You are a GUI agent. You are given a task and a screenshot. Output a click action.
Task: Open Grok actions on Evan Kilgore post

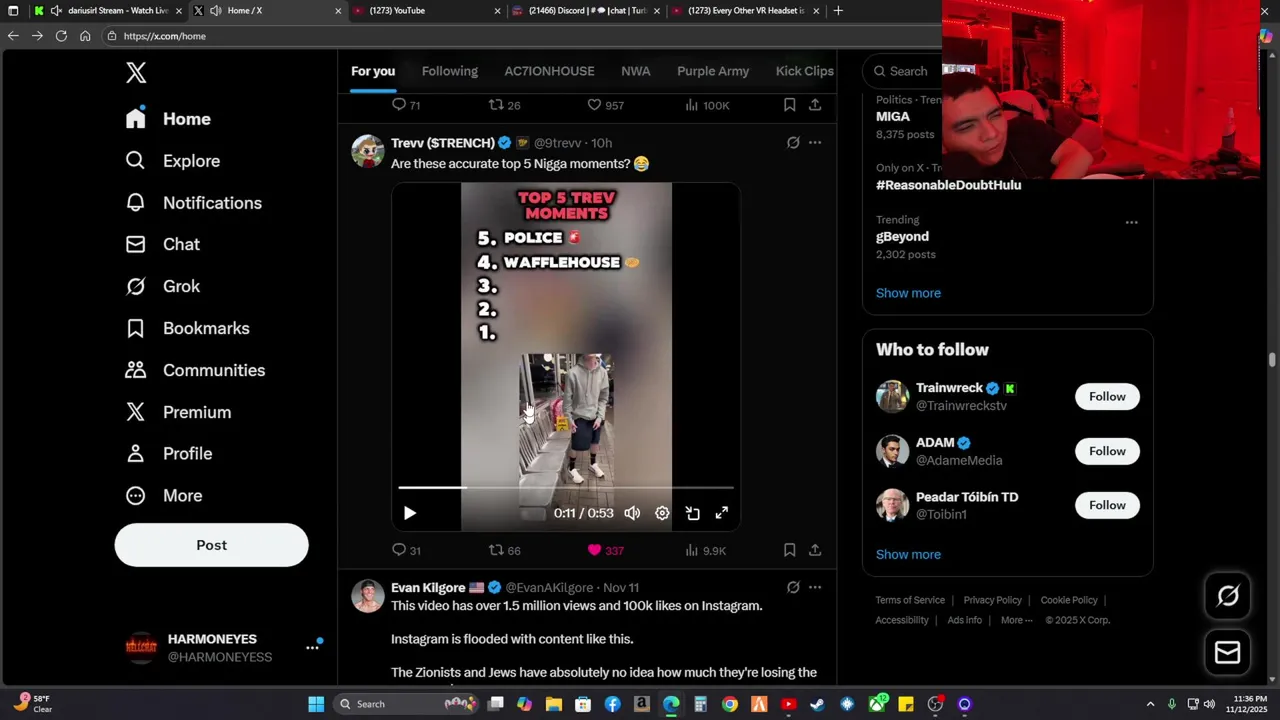point(793,588)
